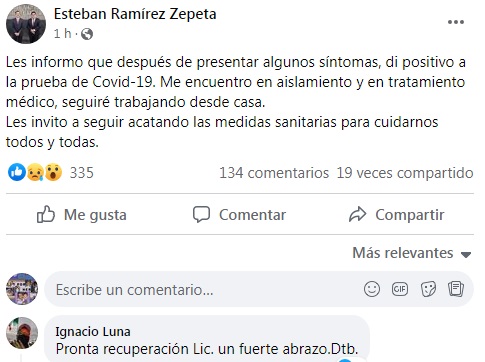Image resolution: width=485 pixels, height=362 pixels.
Task: Like the post with Me gusta
Action: (82, 215)
